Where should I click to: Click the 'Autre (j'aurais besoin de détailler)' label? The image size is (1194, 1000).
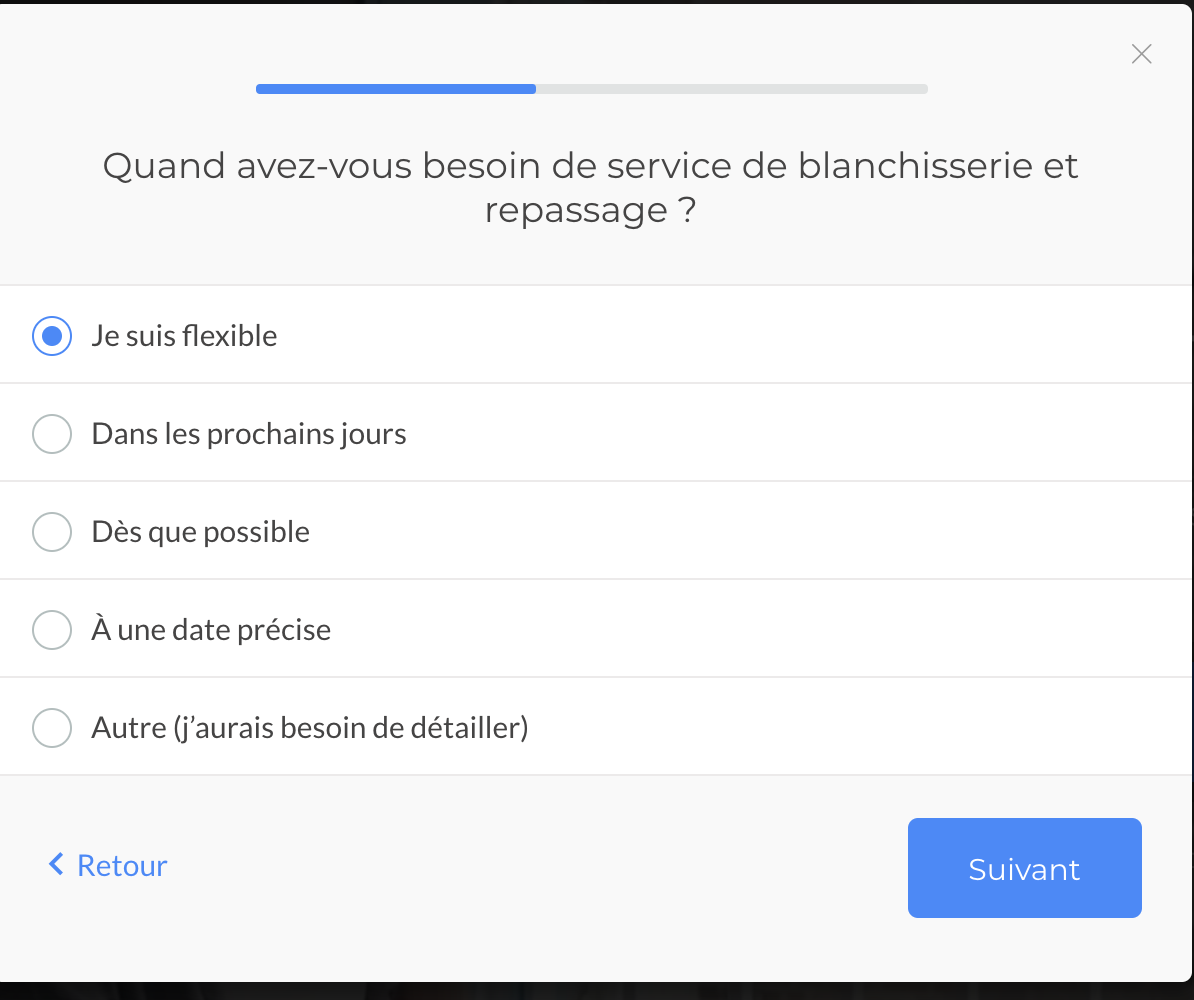coord(310,728)
